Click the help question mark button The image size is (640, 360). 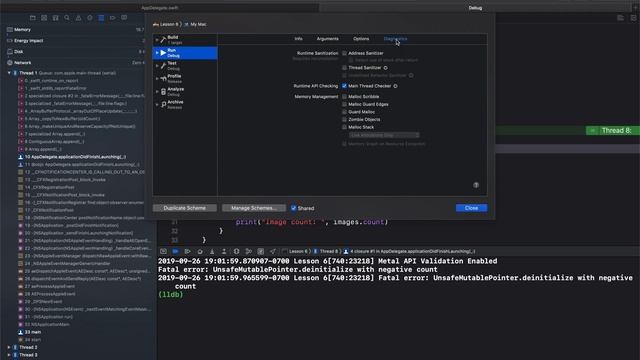(476, 185)
